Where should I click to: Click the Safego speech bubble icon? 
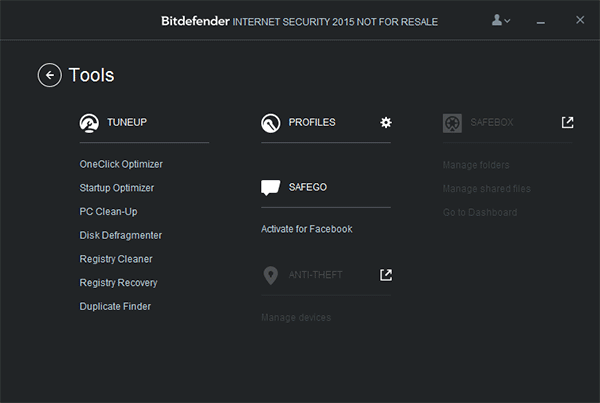coord(271,188)
